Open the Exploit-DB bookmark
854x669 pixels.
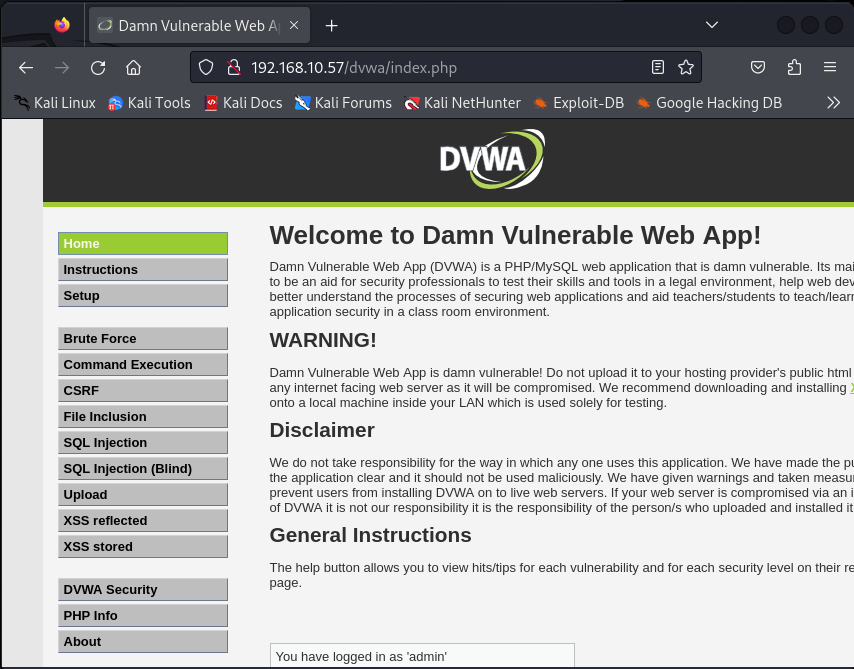[x=578, y=102]
